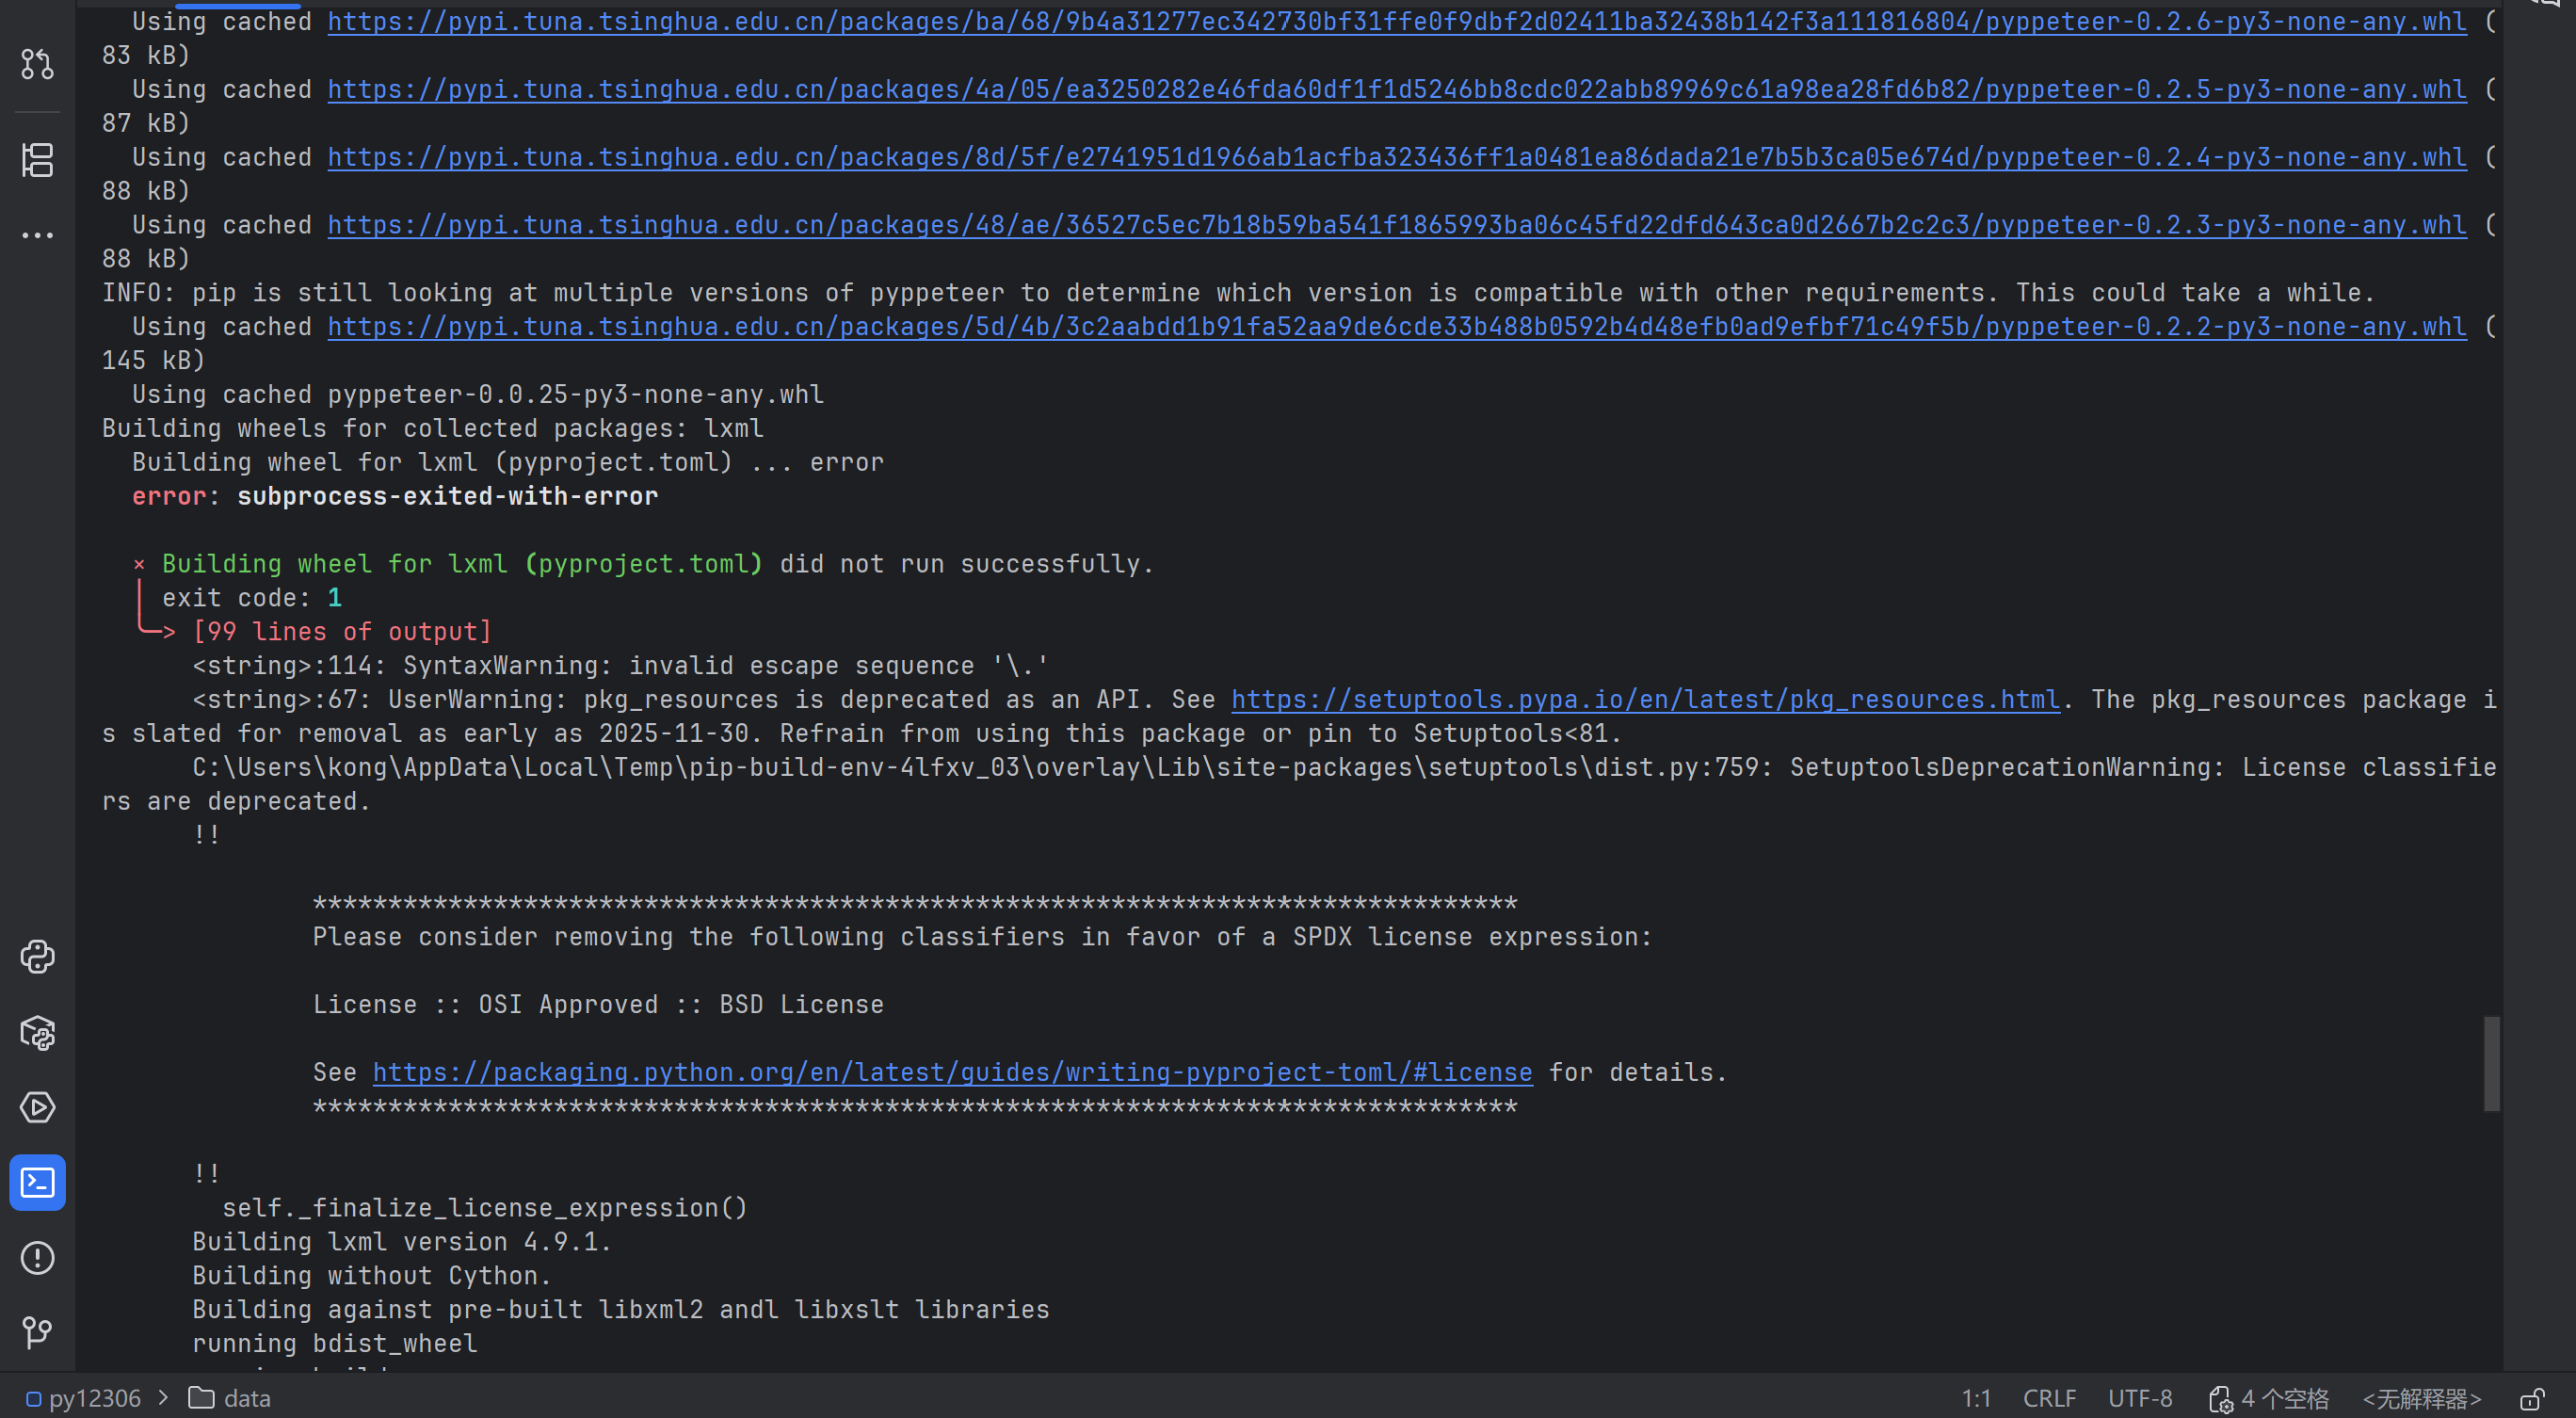Open the Python Console tool window

37,957
